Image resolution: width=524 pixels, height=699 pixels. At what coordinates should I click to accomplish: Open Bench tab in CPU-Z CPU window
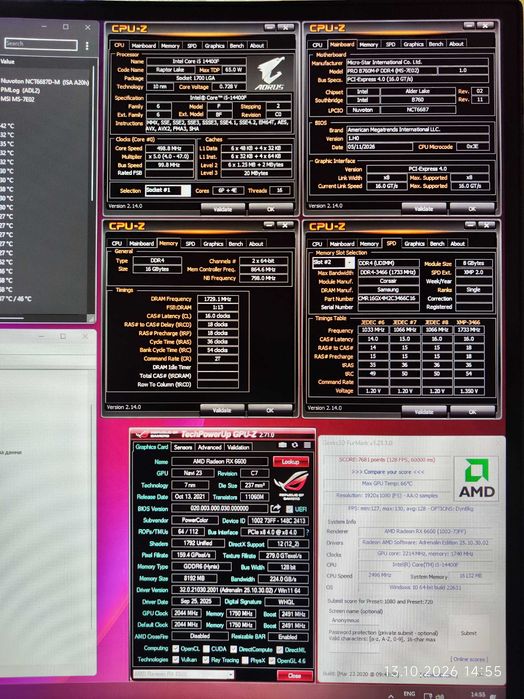tap(237, 45)
